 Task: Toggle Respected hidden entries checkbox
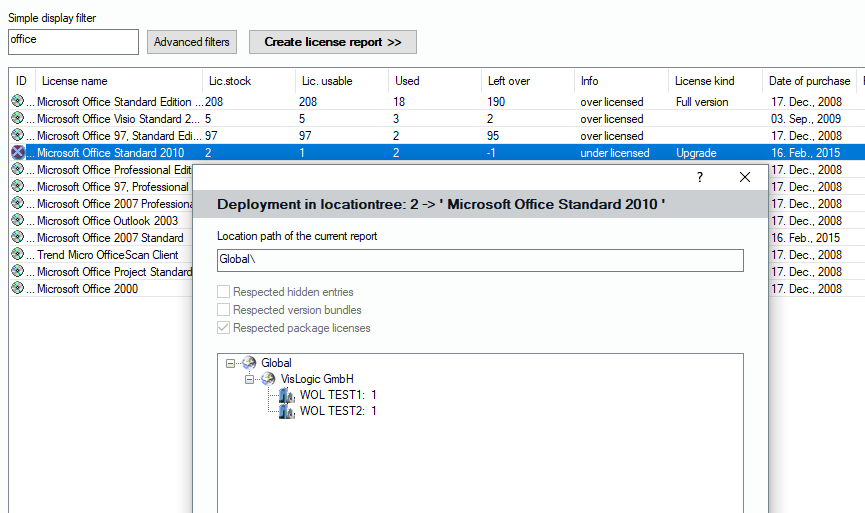click(224, 292)
